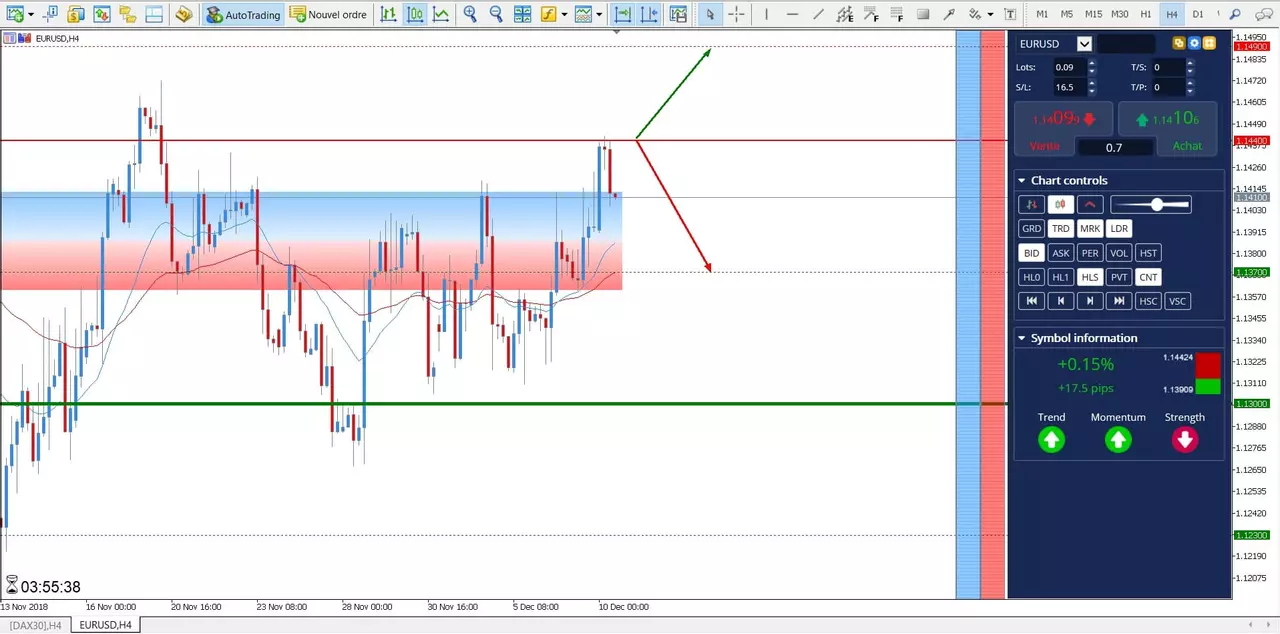The image size is (1280, 634).
Task: Click the T/P input field
Action: [1168, 87]
